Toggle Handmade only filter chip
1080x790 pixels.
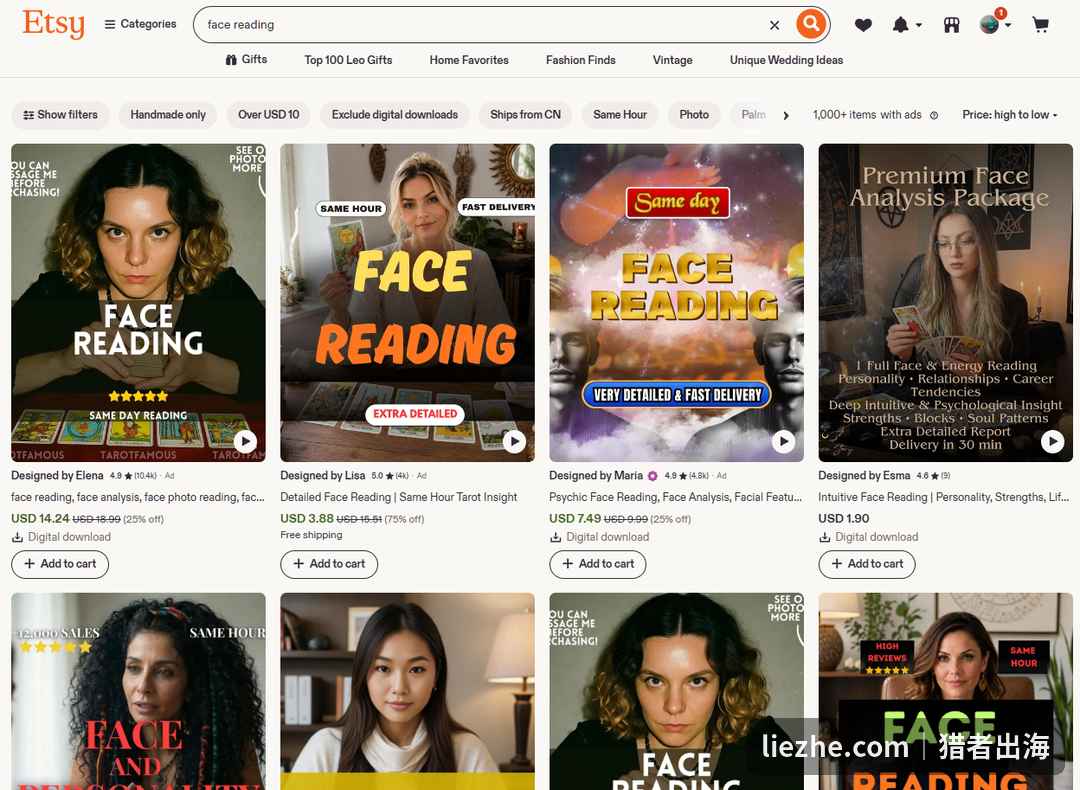tap(168, 114)
